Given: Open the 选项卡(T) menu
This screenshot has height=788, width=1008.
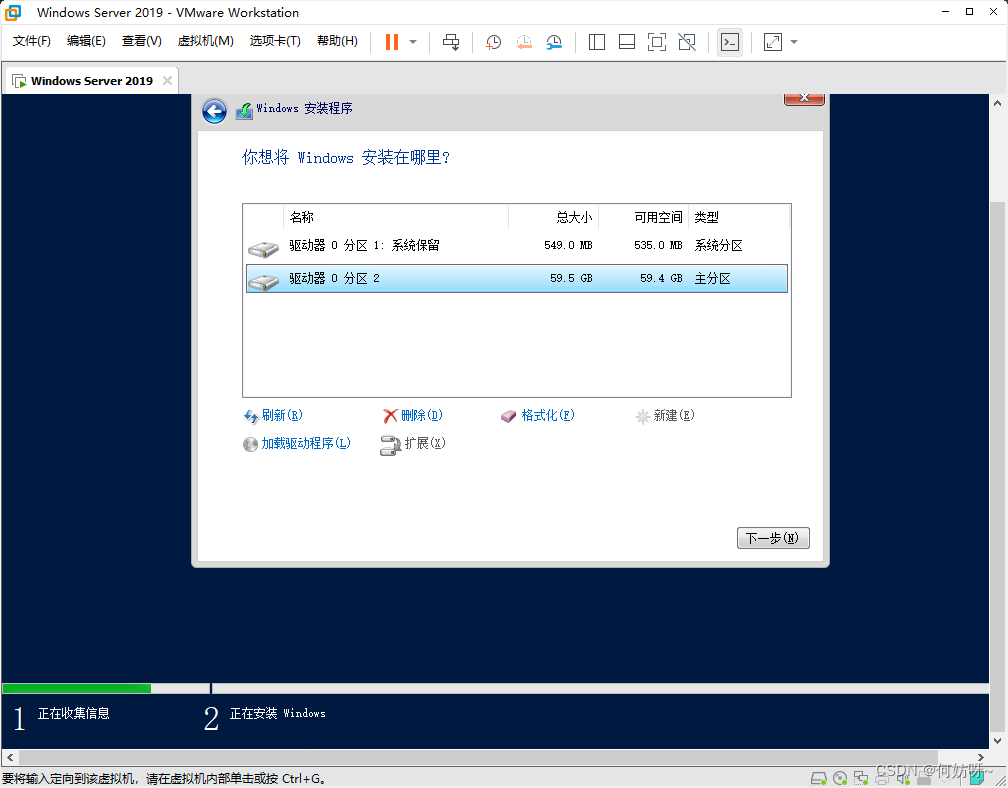Looking at the screenshot, I should click(275, 41).
